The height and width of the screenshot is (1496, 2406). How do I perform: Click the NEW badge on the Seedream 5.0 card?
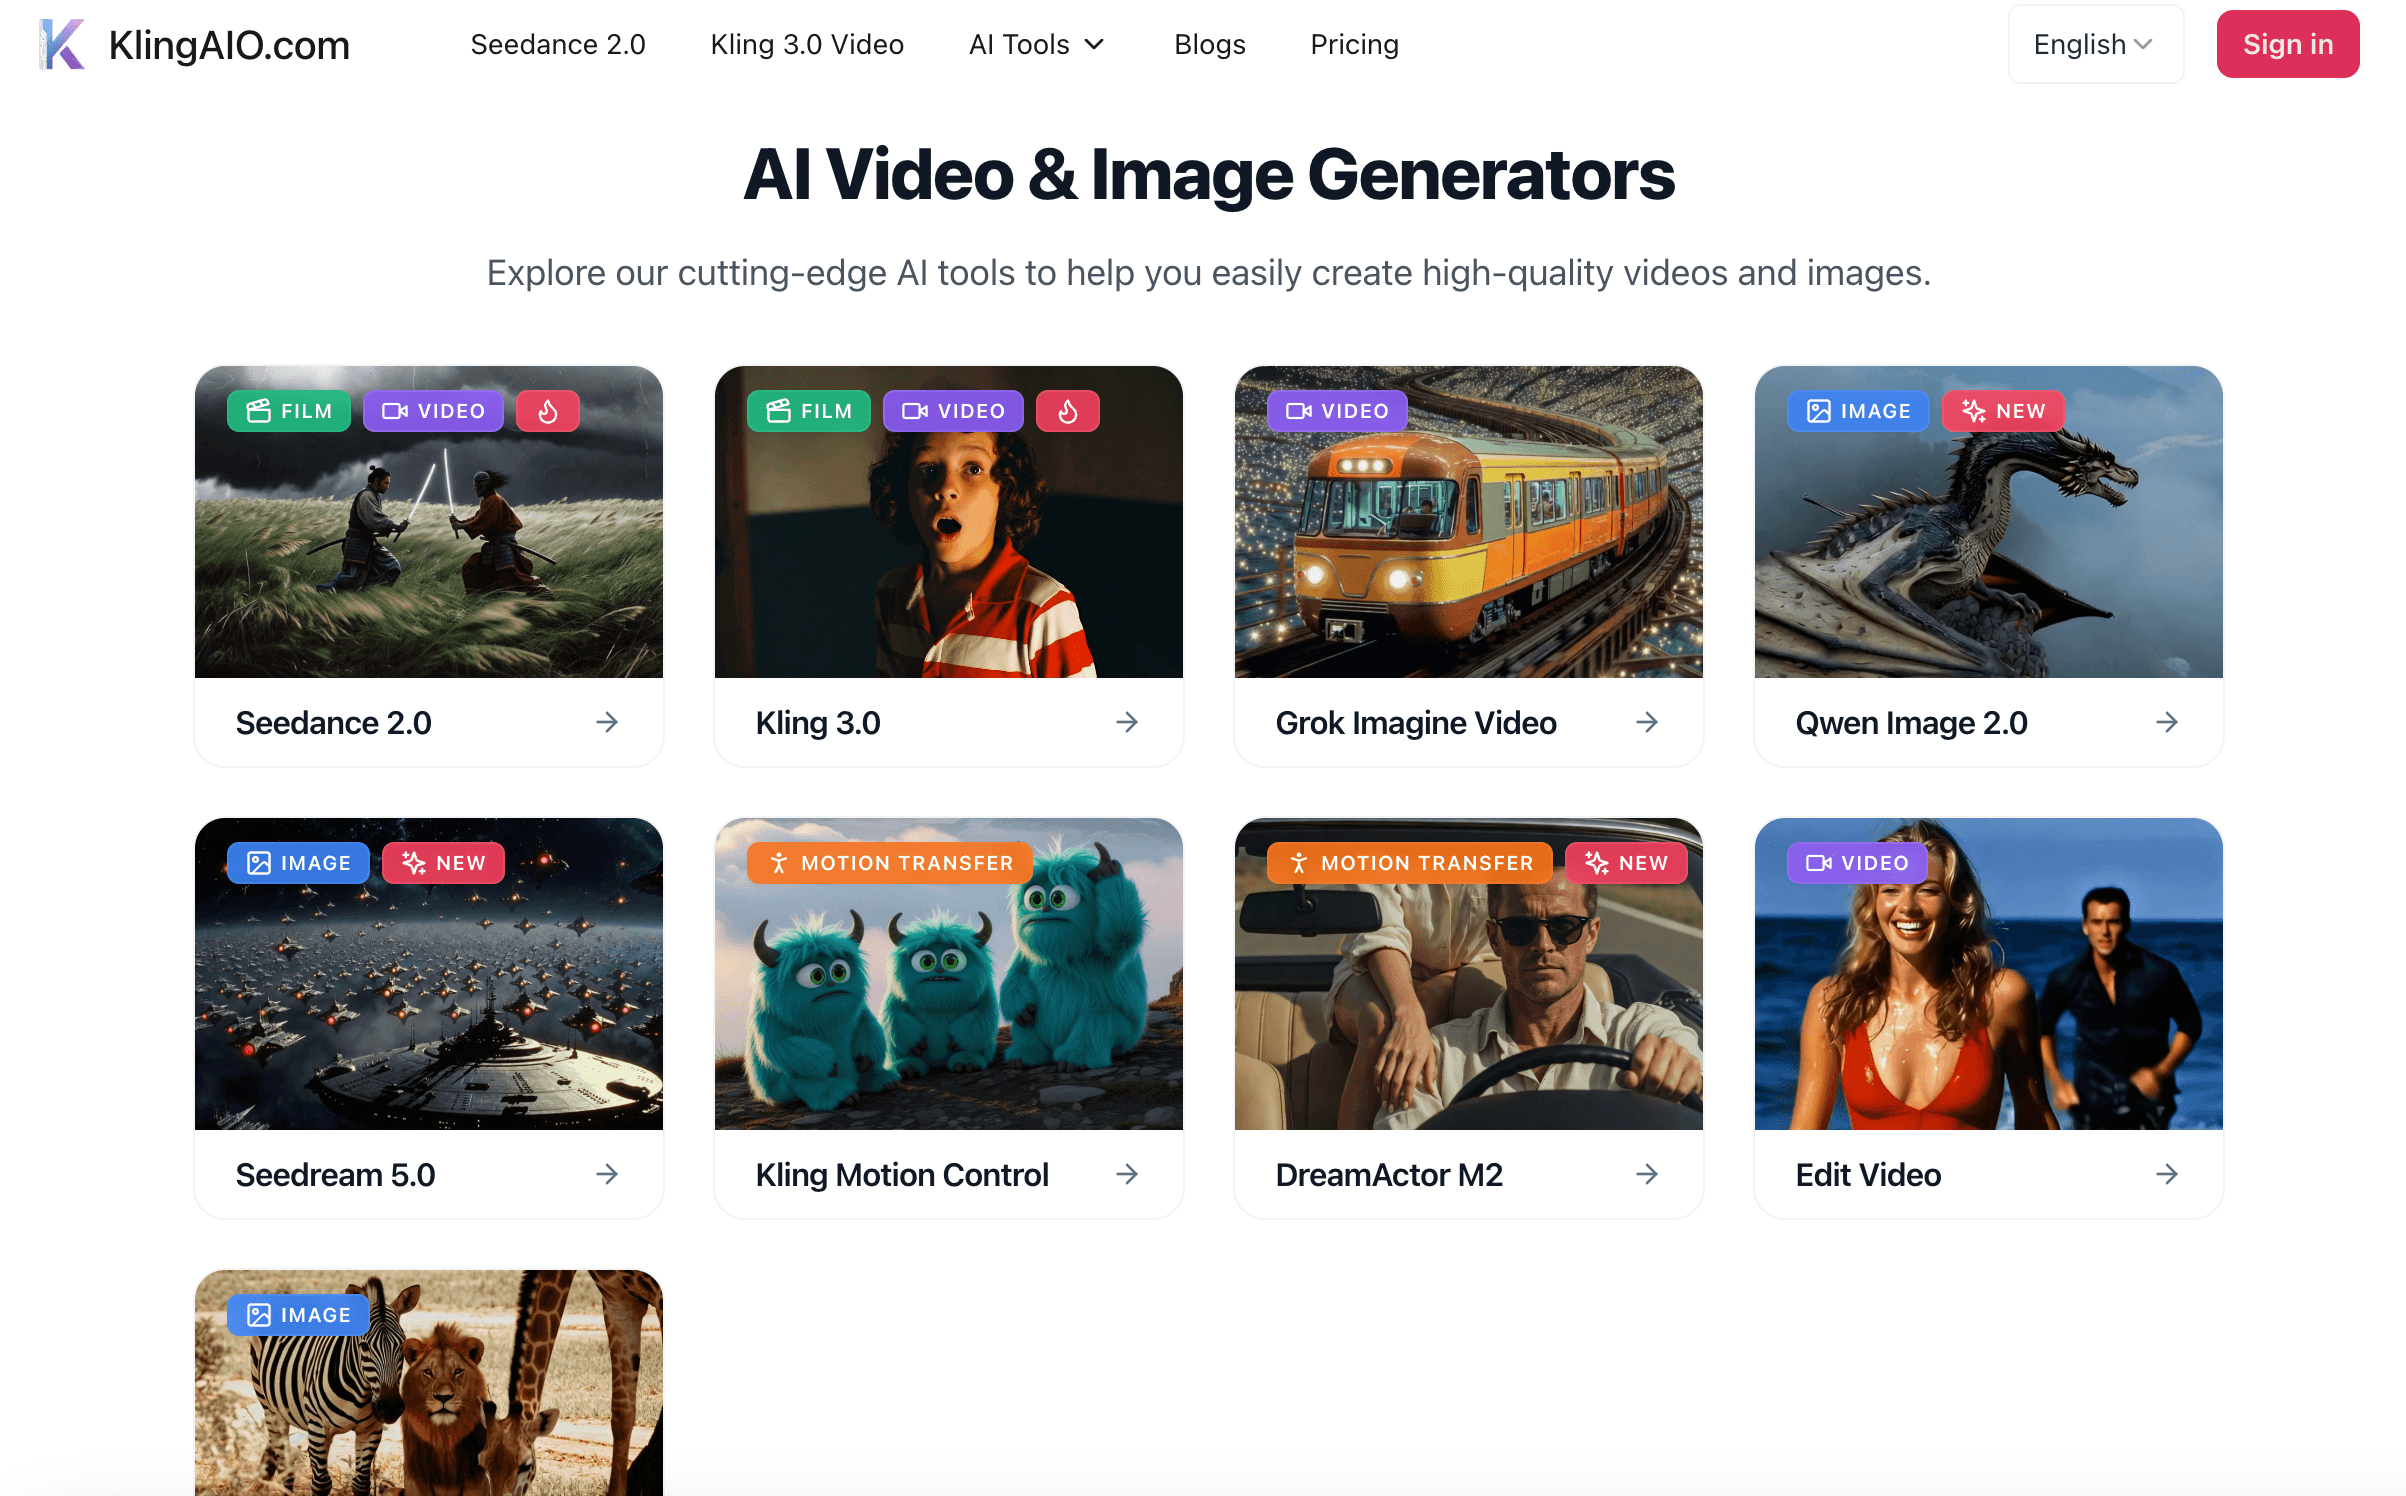[443, 862]
